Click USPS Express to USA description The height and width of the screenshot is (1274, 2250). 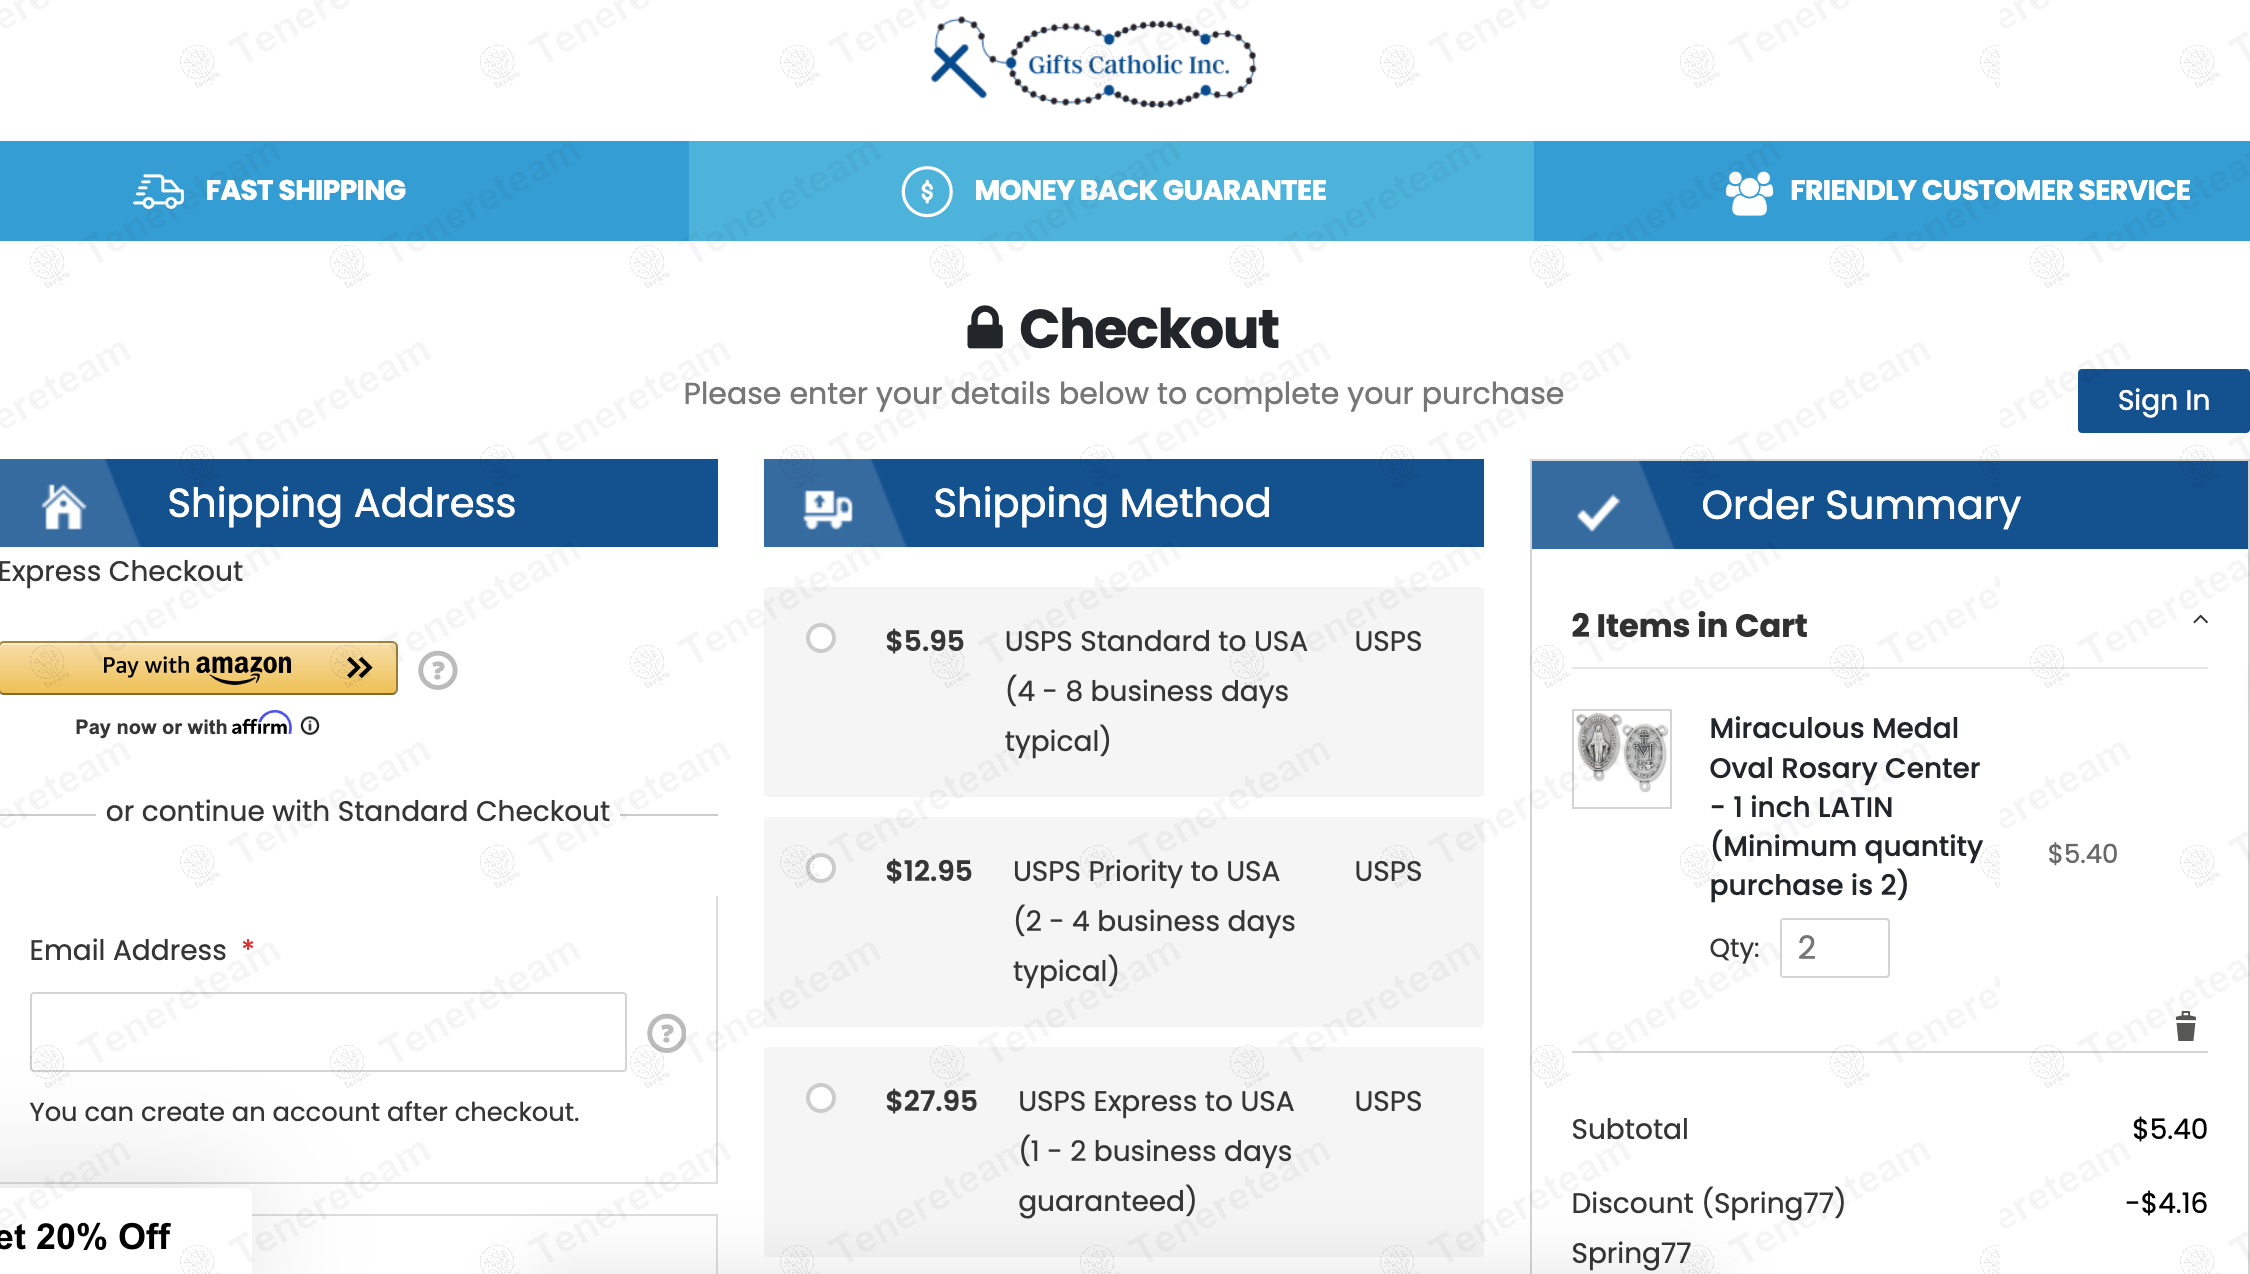[1155, 1150]
